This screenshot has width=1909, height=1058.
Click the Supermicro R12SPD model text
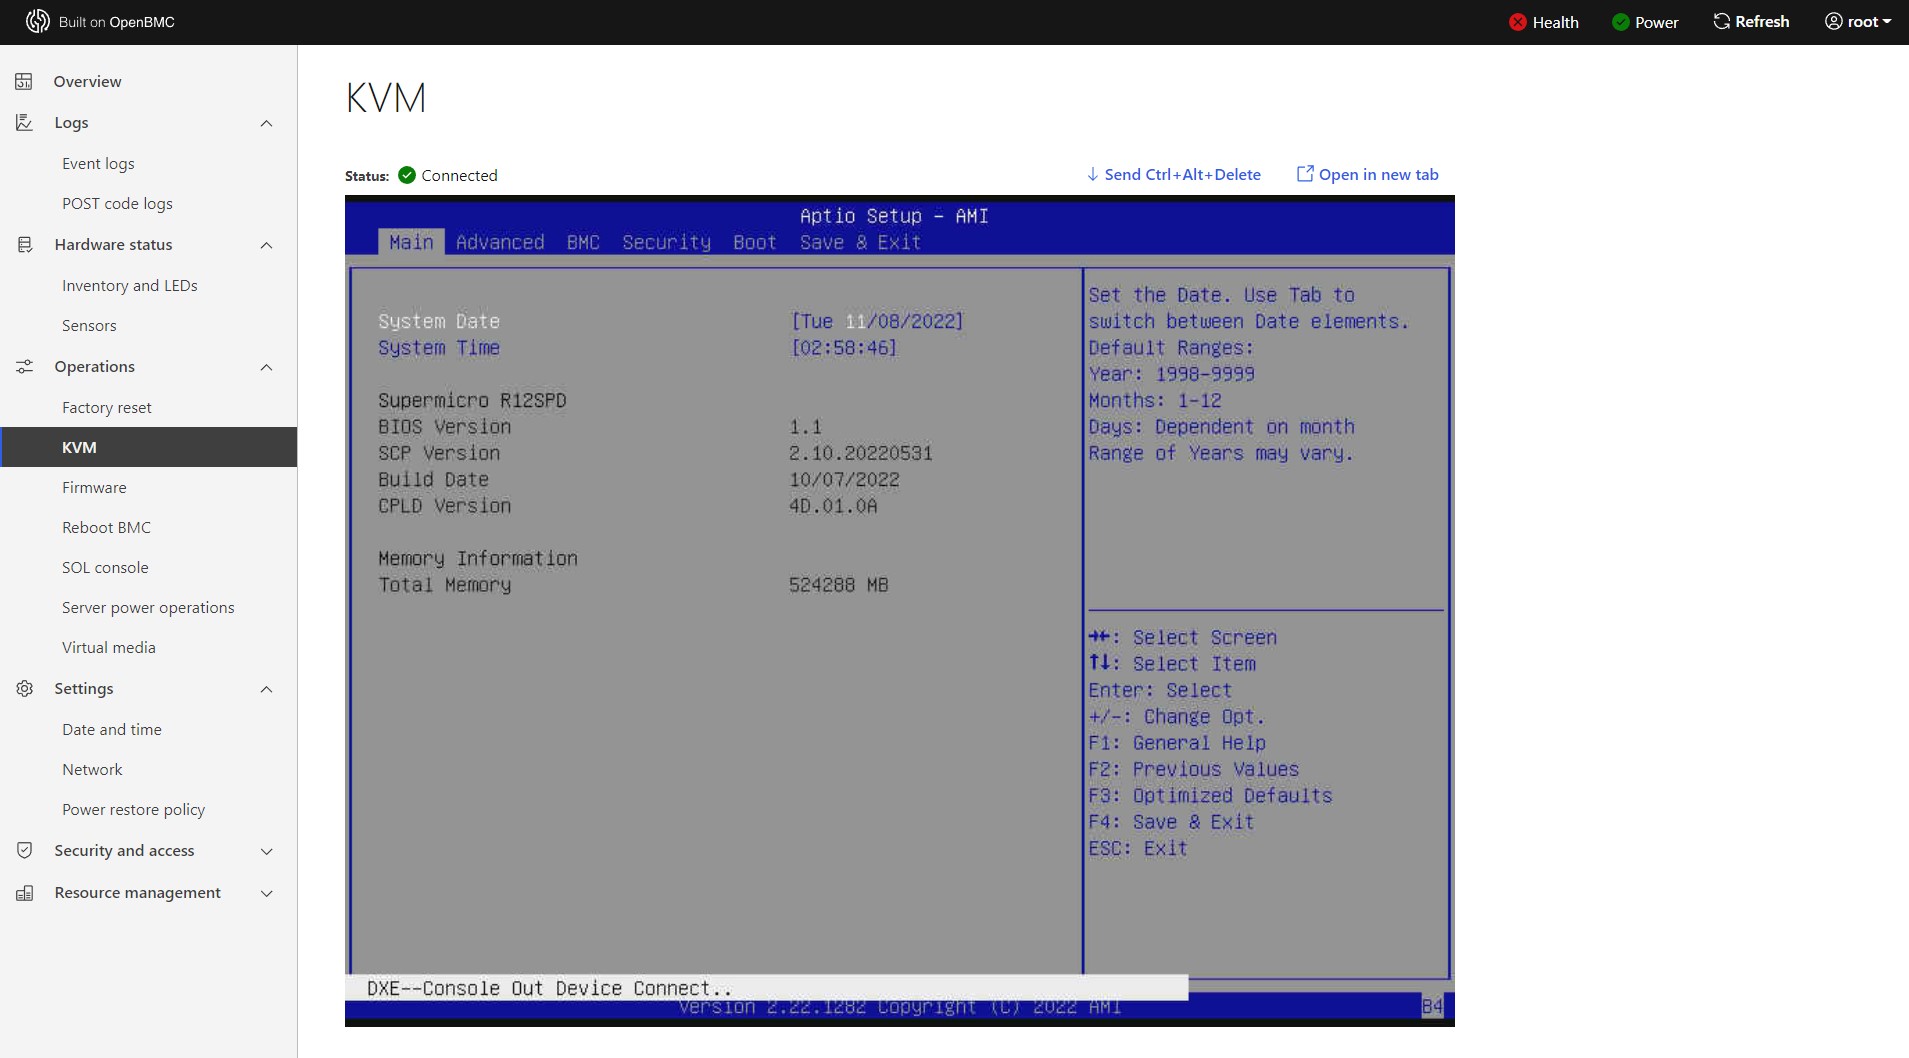coord(472,400)
